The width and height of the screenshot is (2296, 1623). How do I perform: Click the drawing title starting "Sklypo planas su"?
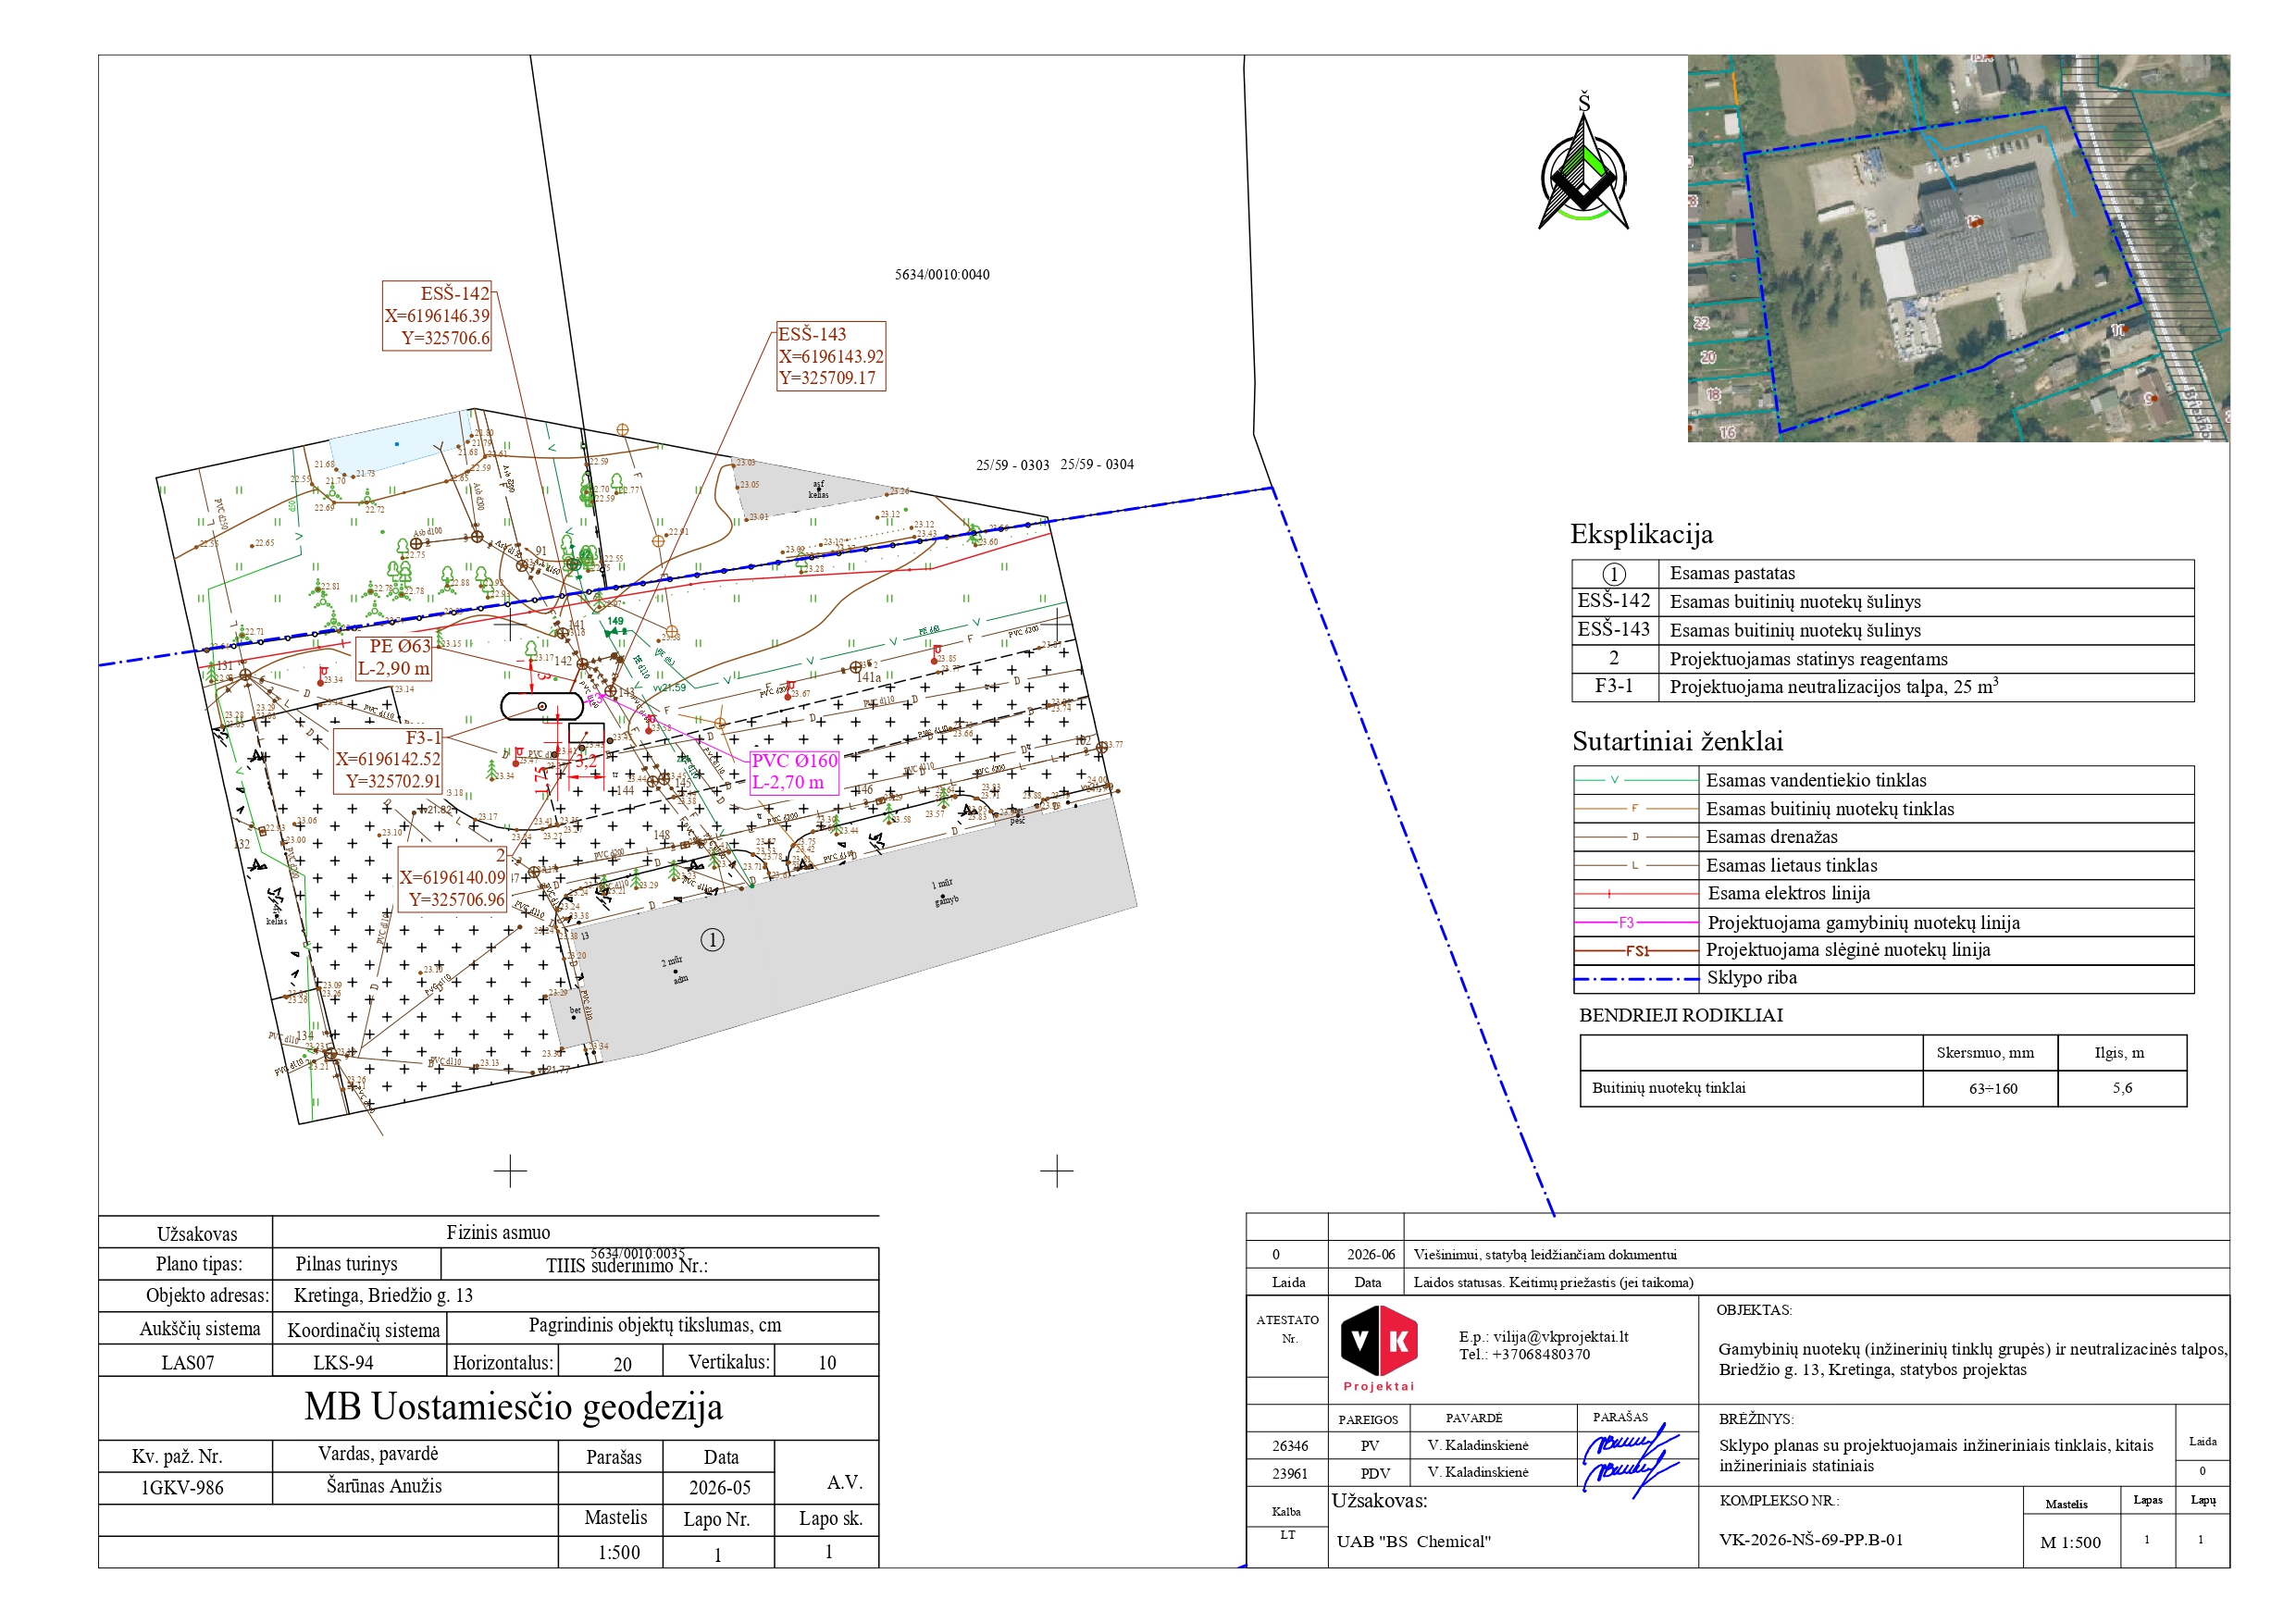coord(1936,1457)
